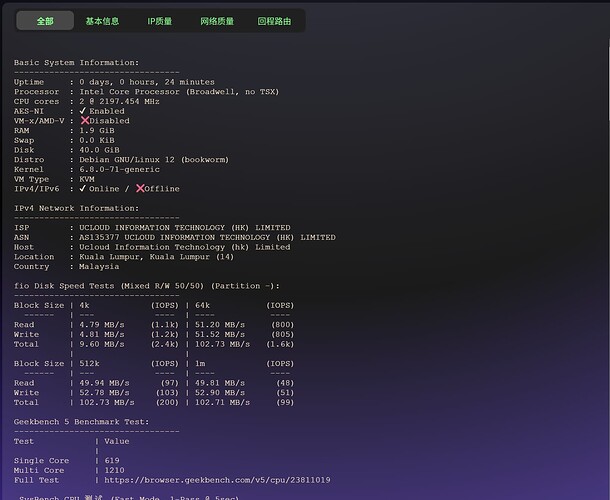Viewport: 610px width, 500px height.
Task: Open the 回程路由 tab
Action: 274,20
